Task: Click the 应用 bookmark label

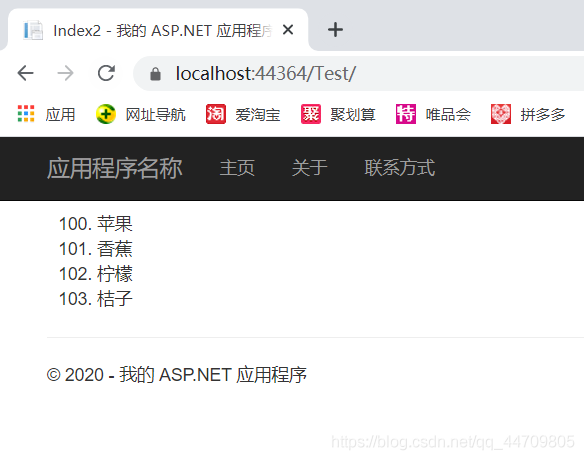Action: coord(60,114)
